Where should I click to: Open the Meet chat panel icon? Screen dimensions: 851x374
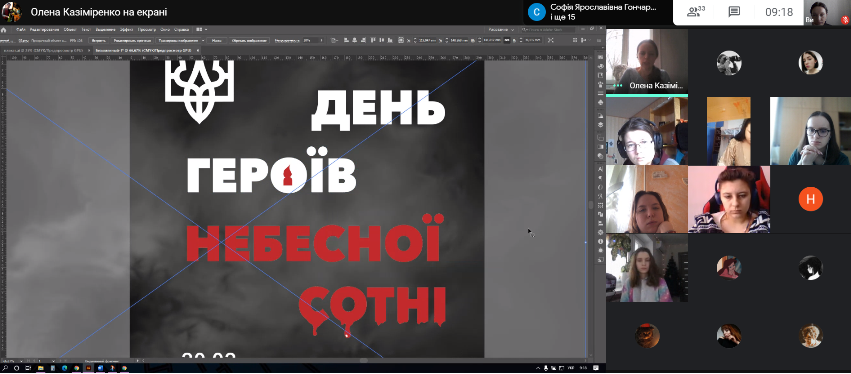(734, 12)
